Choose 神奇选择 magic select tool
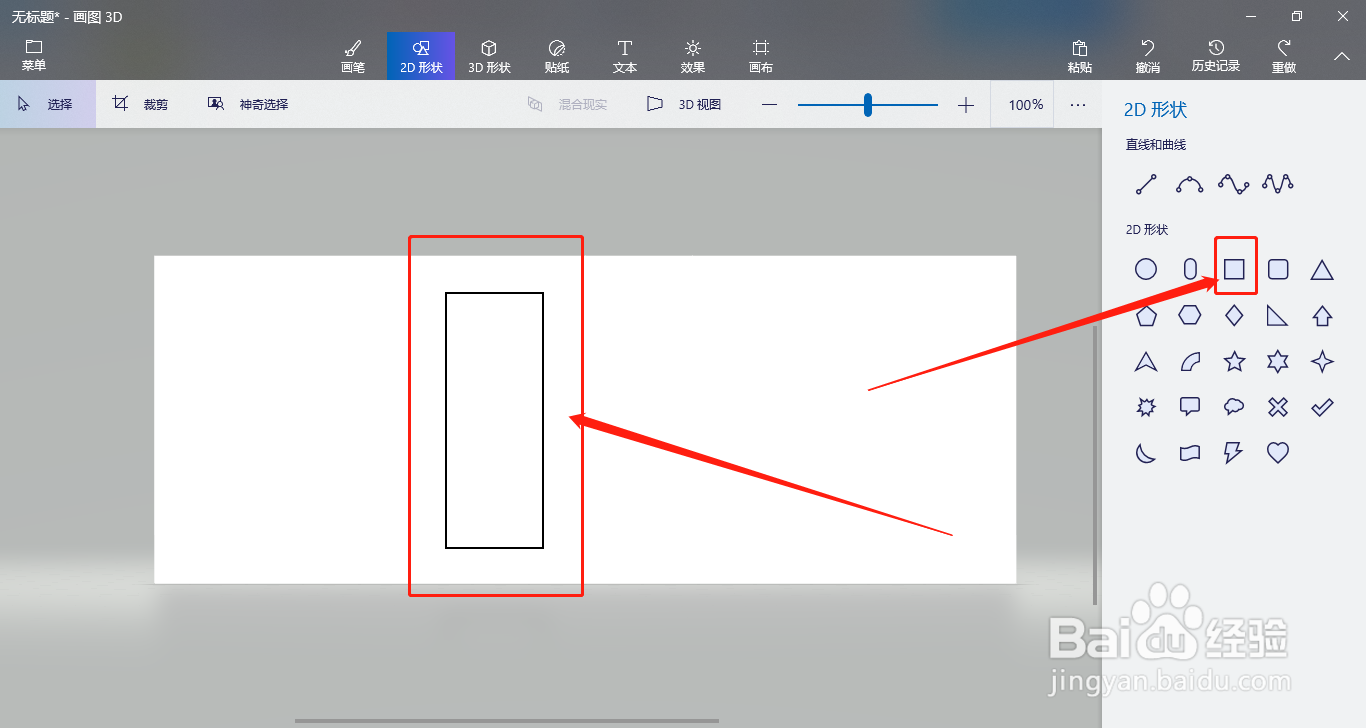Image resolution: width=1366 pixels, height=728 pixels. click(248, 104)
